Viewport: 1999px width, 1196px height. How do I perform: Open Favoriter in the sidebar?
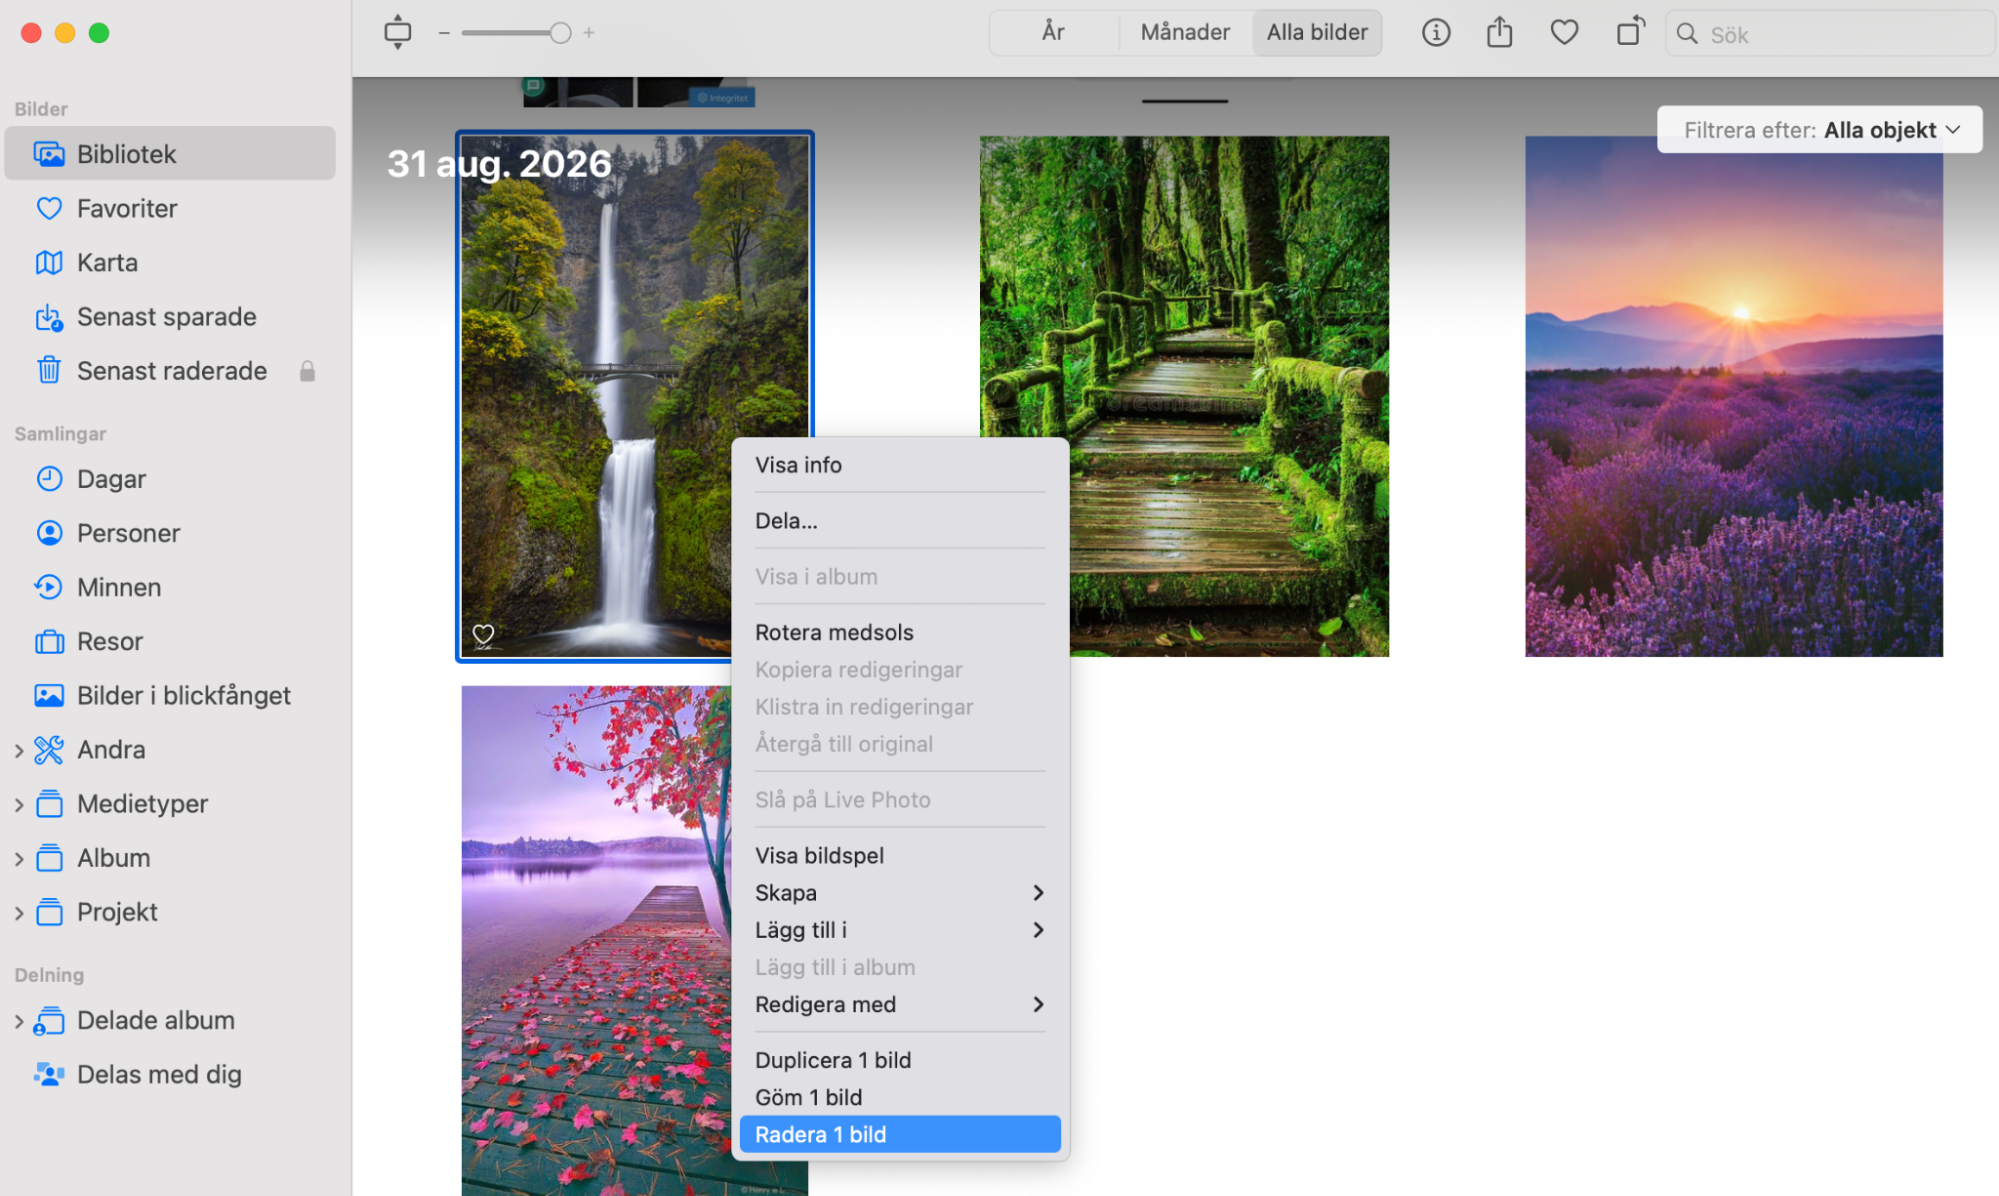coord(170,208)
